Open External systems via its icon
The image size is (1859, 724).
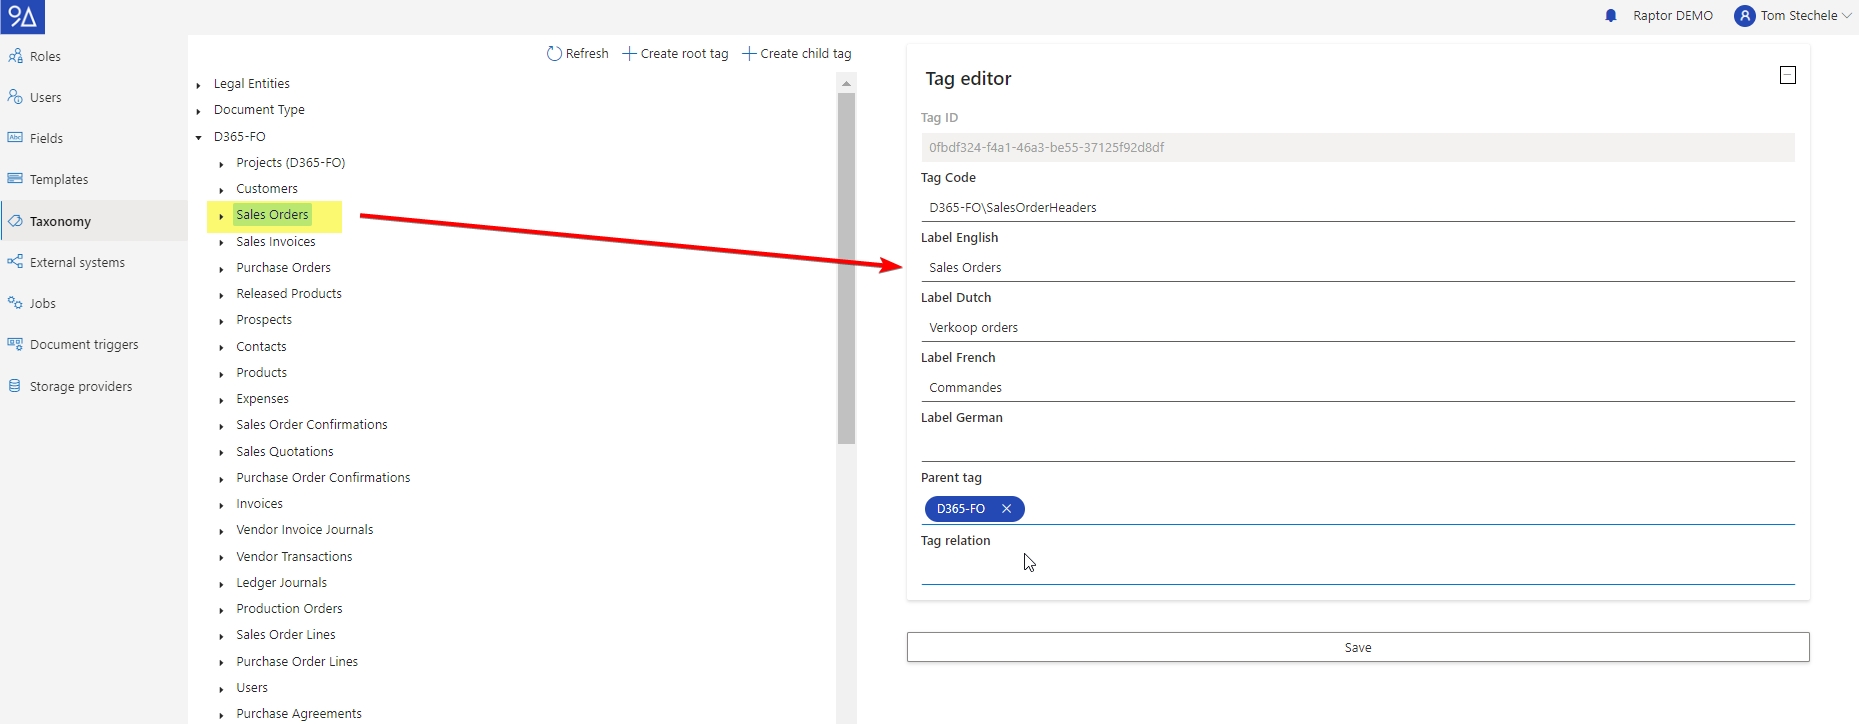pyautogui.click(x=15, y=262)
